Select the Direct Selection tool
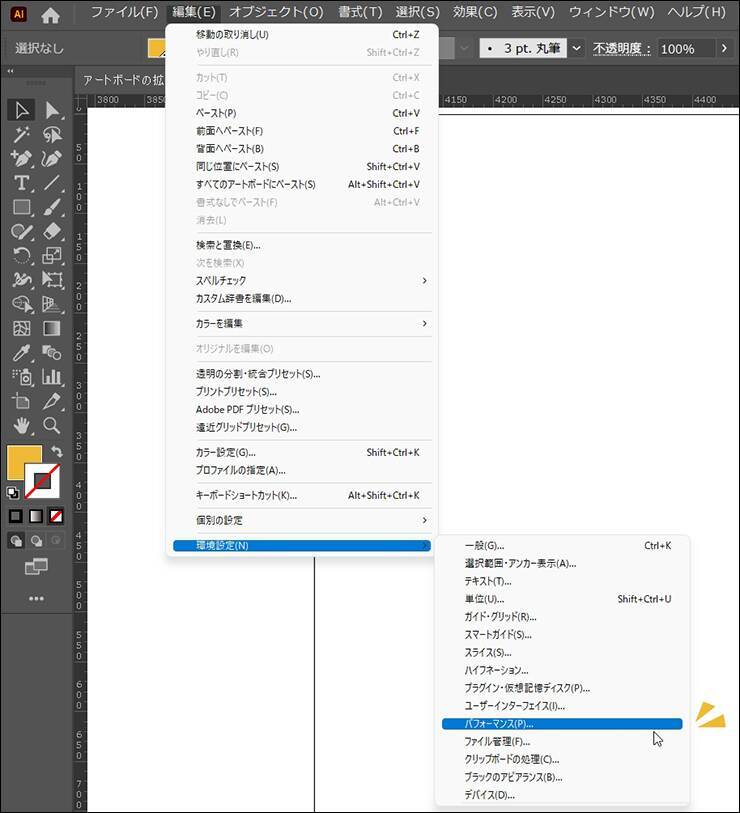Screen dimensions: 740x813 coord(53,110)
